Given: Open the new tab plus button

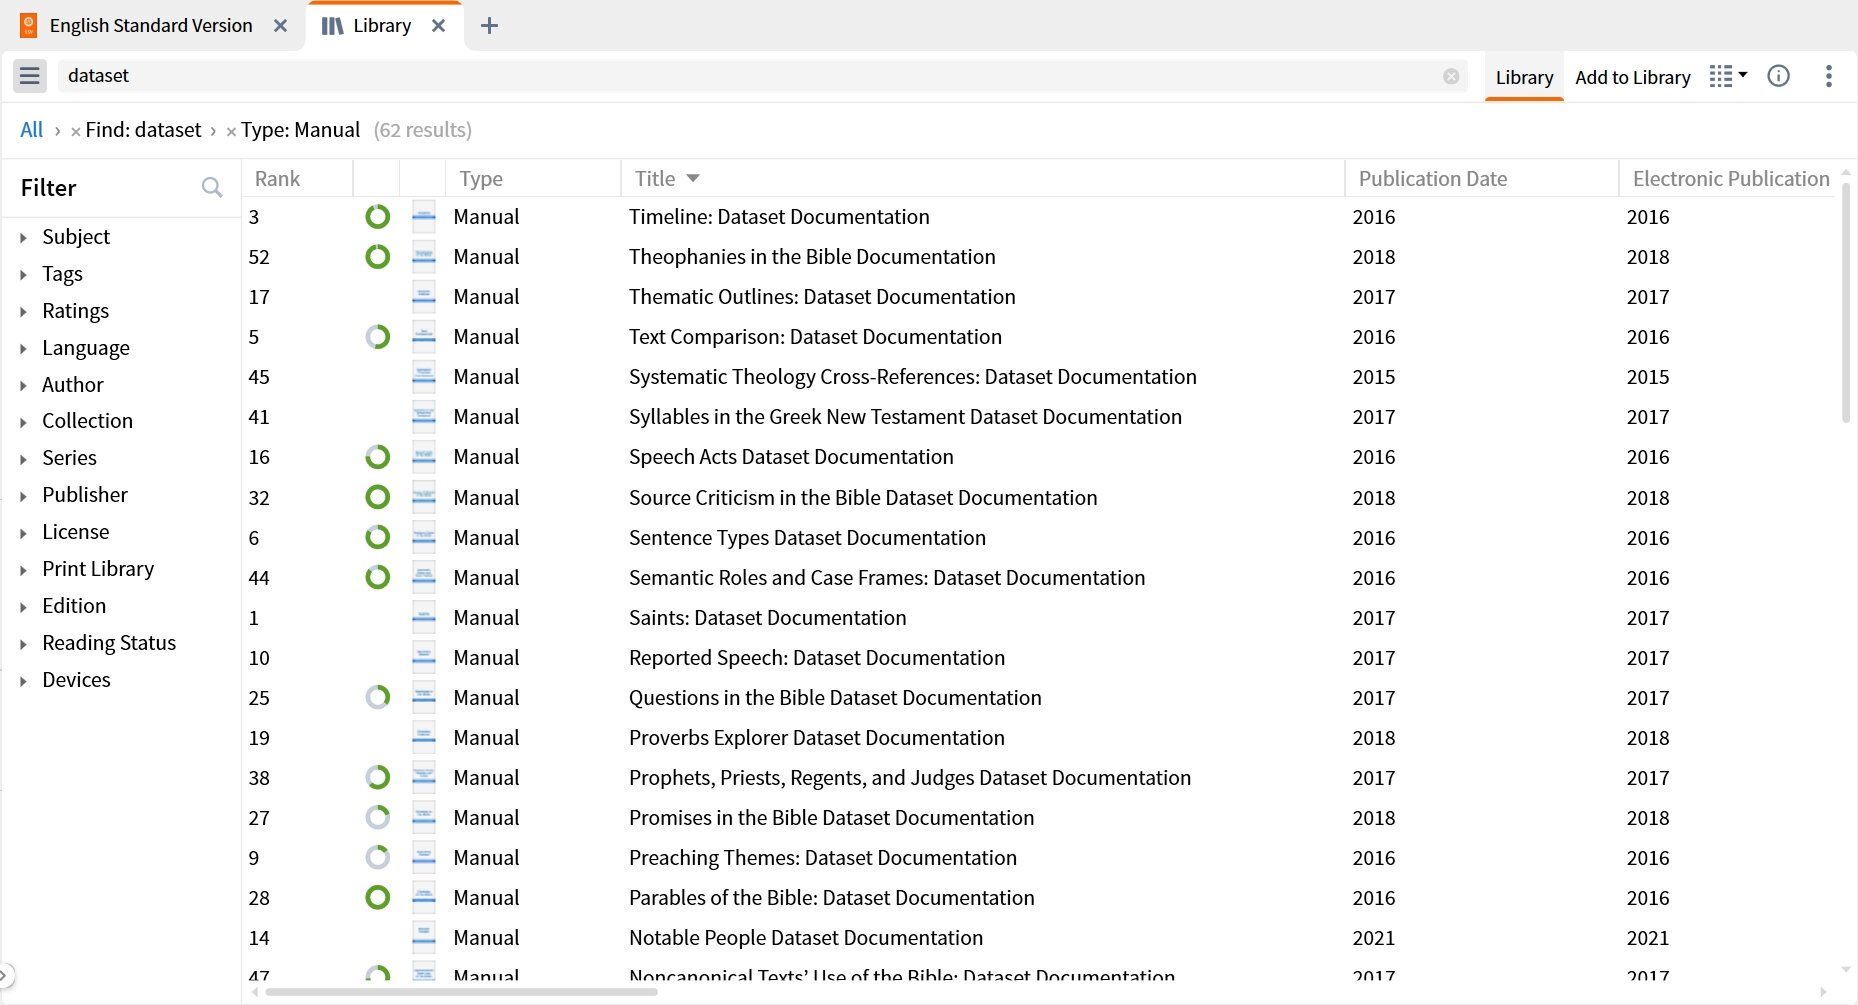Looking at the screenshot, I should tap(489, 26).
